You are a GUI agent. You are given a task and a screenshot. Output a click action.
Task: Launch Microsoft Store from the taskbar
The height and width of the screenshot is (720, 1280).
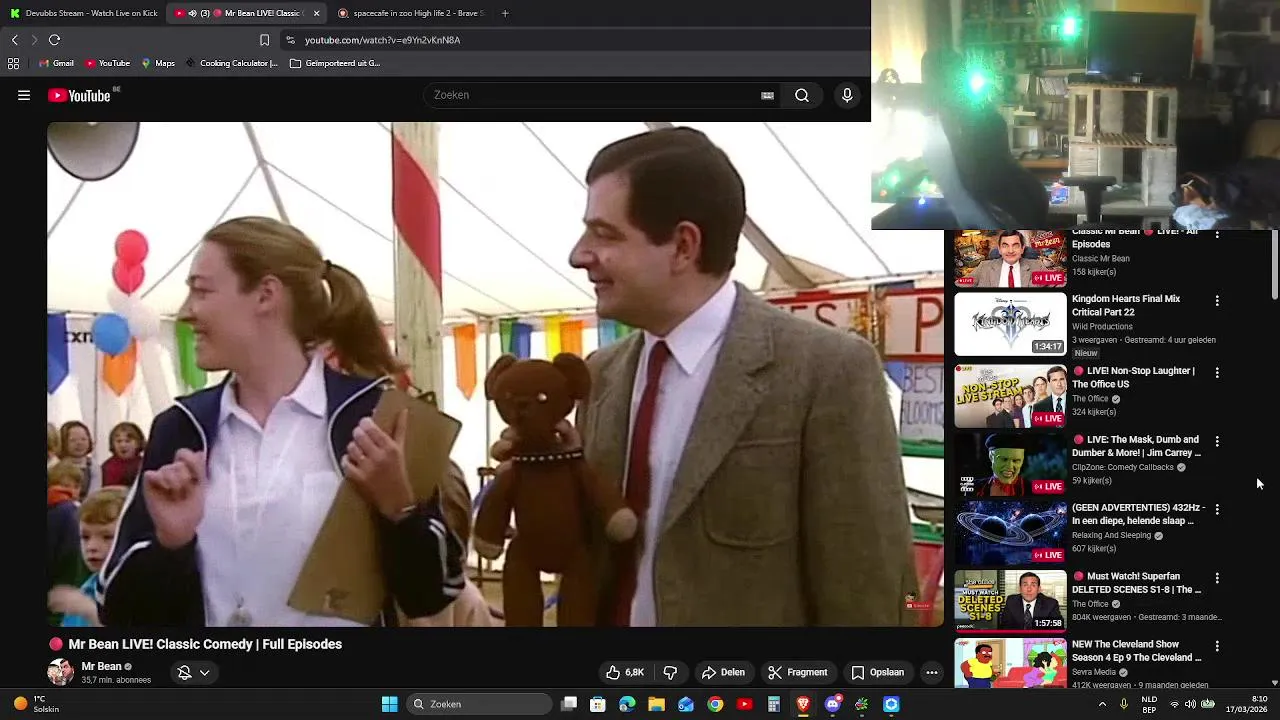click(x=598, y=704)
